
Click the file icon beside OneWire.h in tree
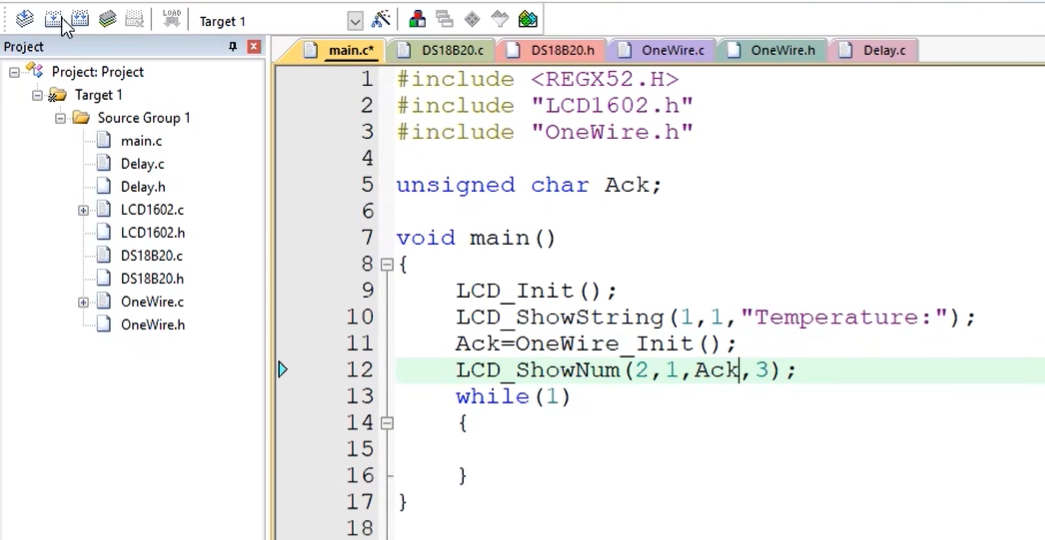pyautogui.click(x=103, y=325)
